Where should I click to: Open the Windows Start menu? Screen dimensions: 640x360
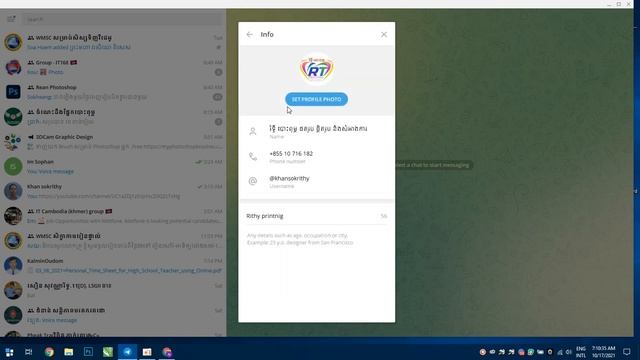coord(9,352)
